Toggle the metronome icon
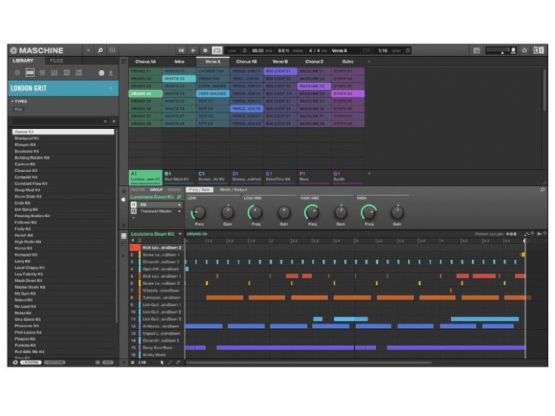The height and width of the screenshot is (416, 555). [244, 51]
